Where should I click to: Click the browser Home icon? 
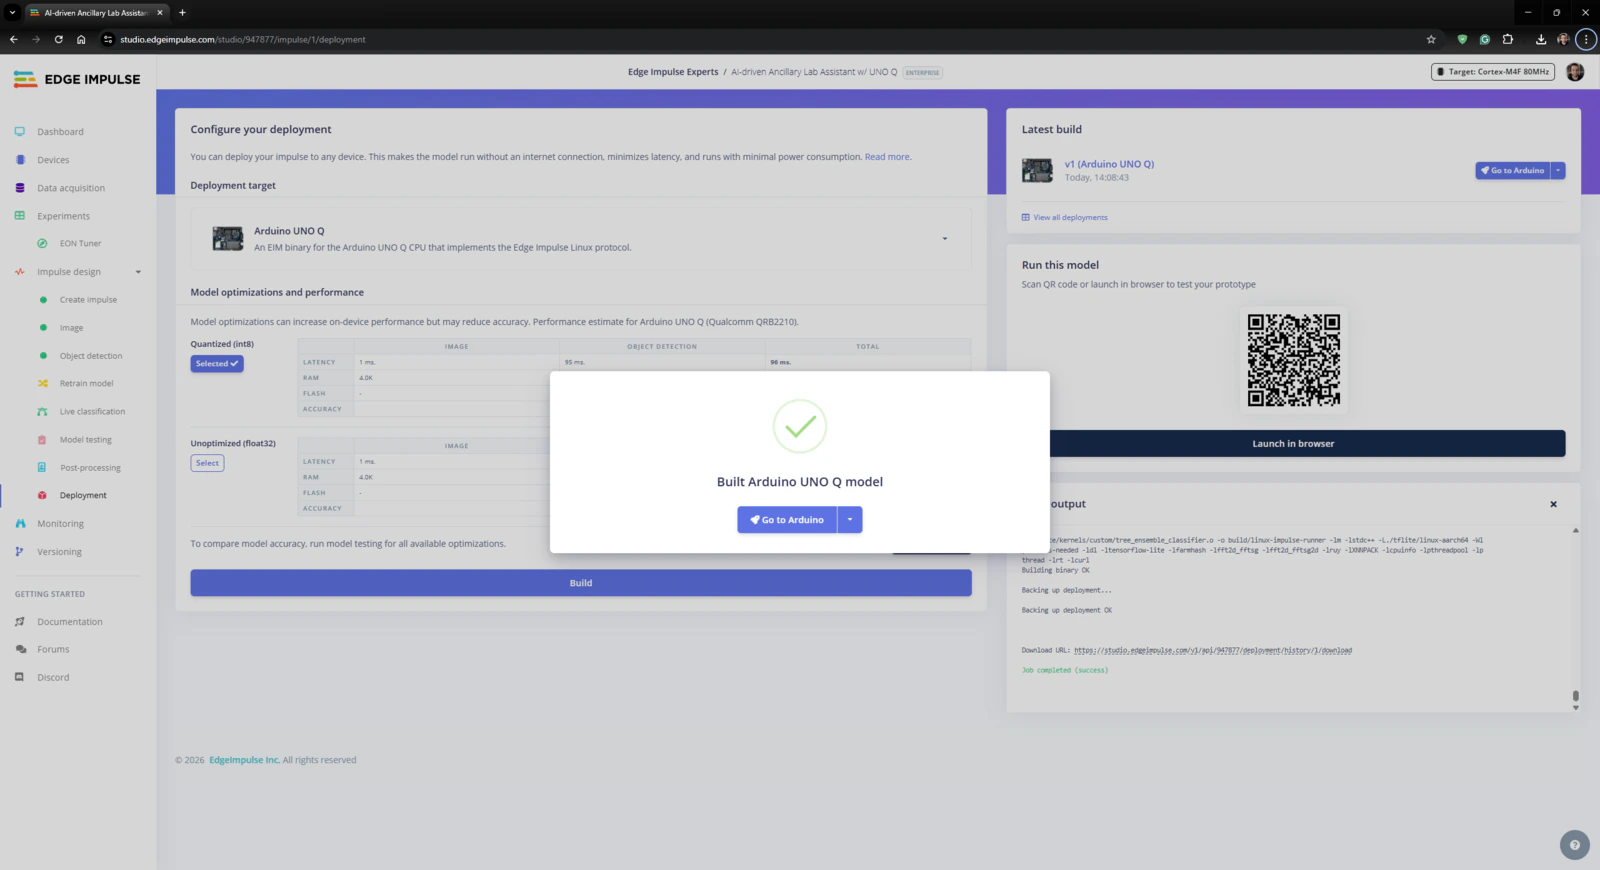coord(81,40)
